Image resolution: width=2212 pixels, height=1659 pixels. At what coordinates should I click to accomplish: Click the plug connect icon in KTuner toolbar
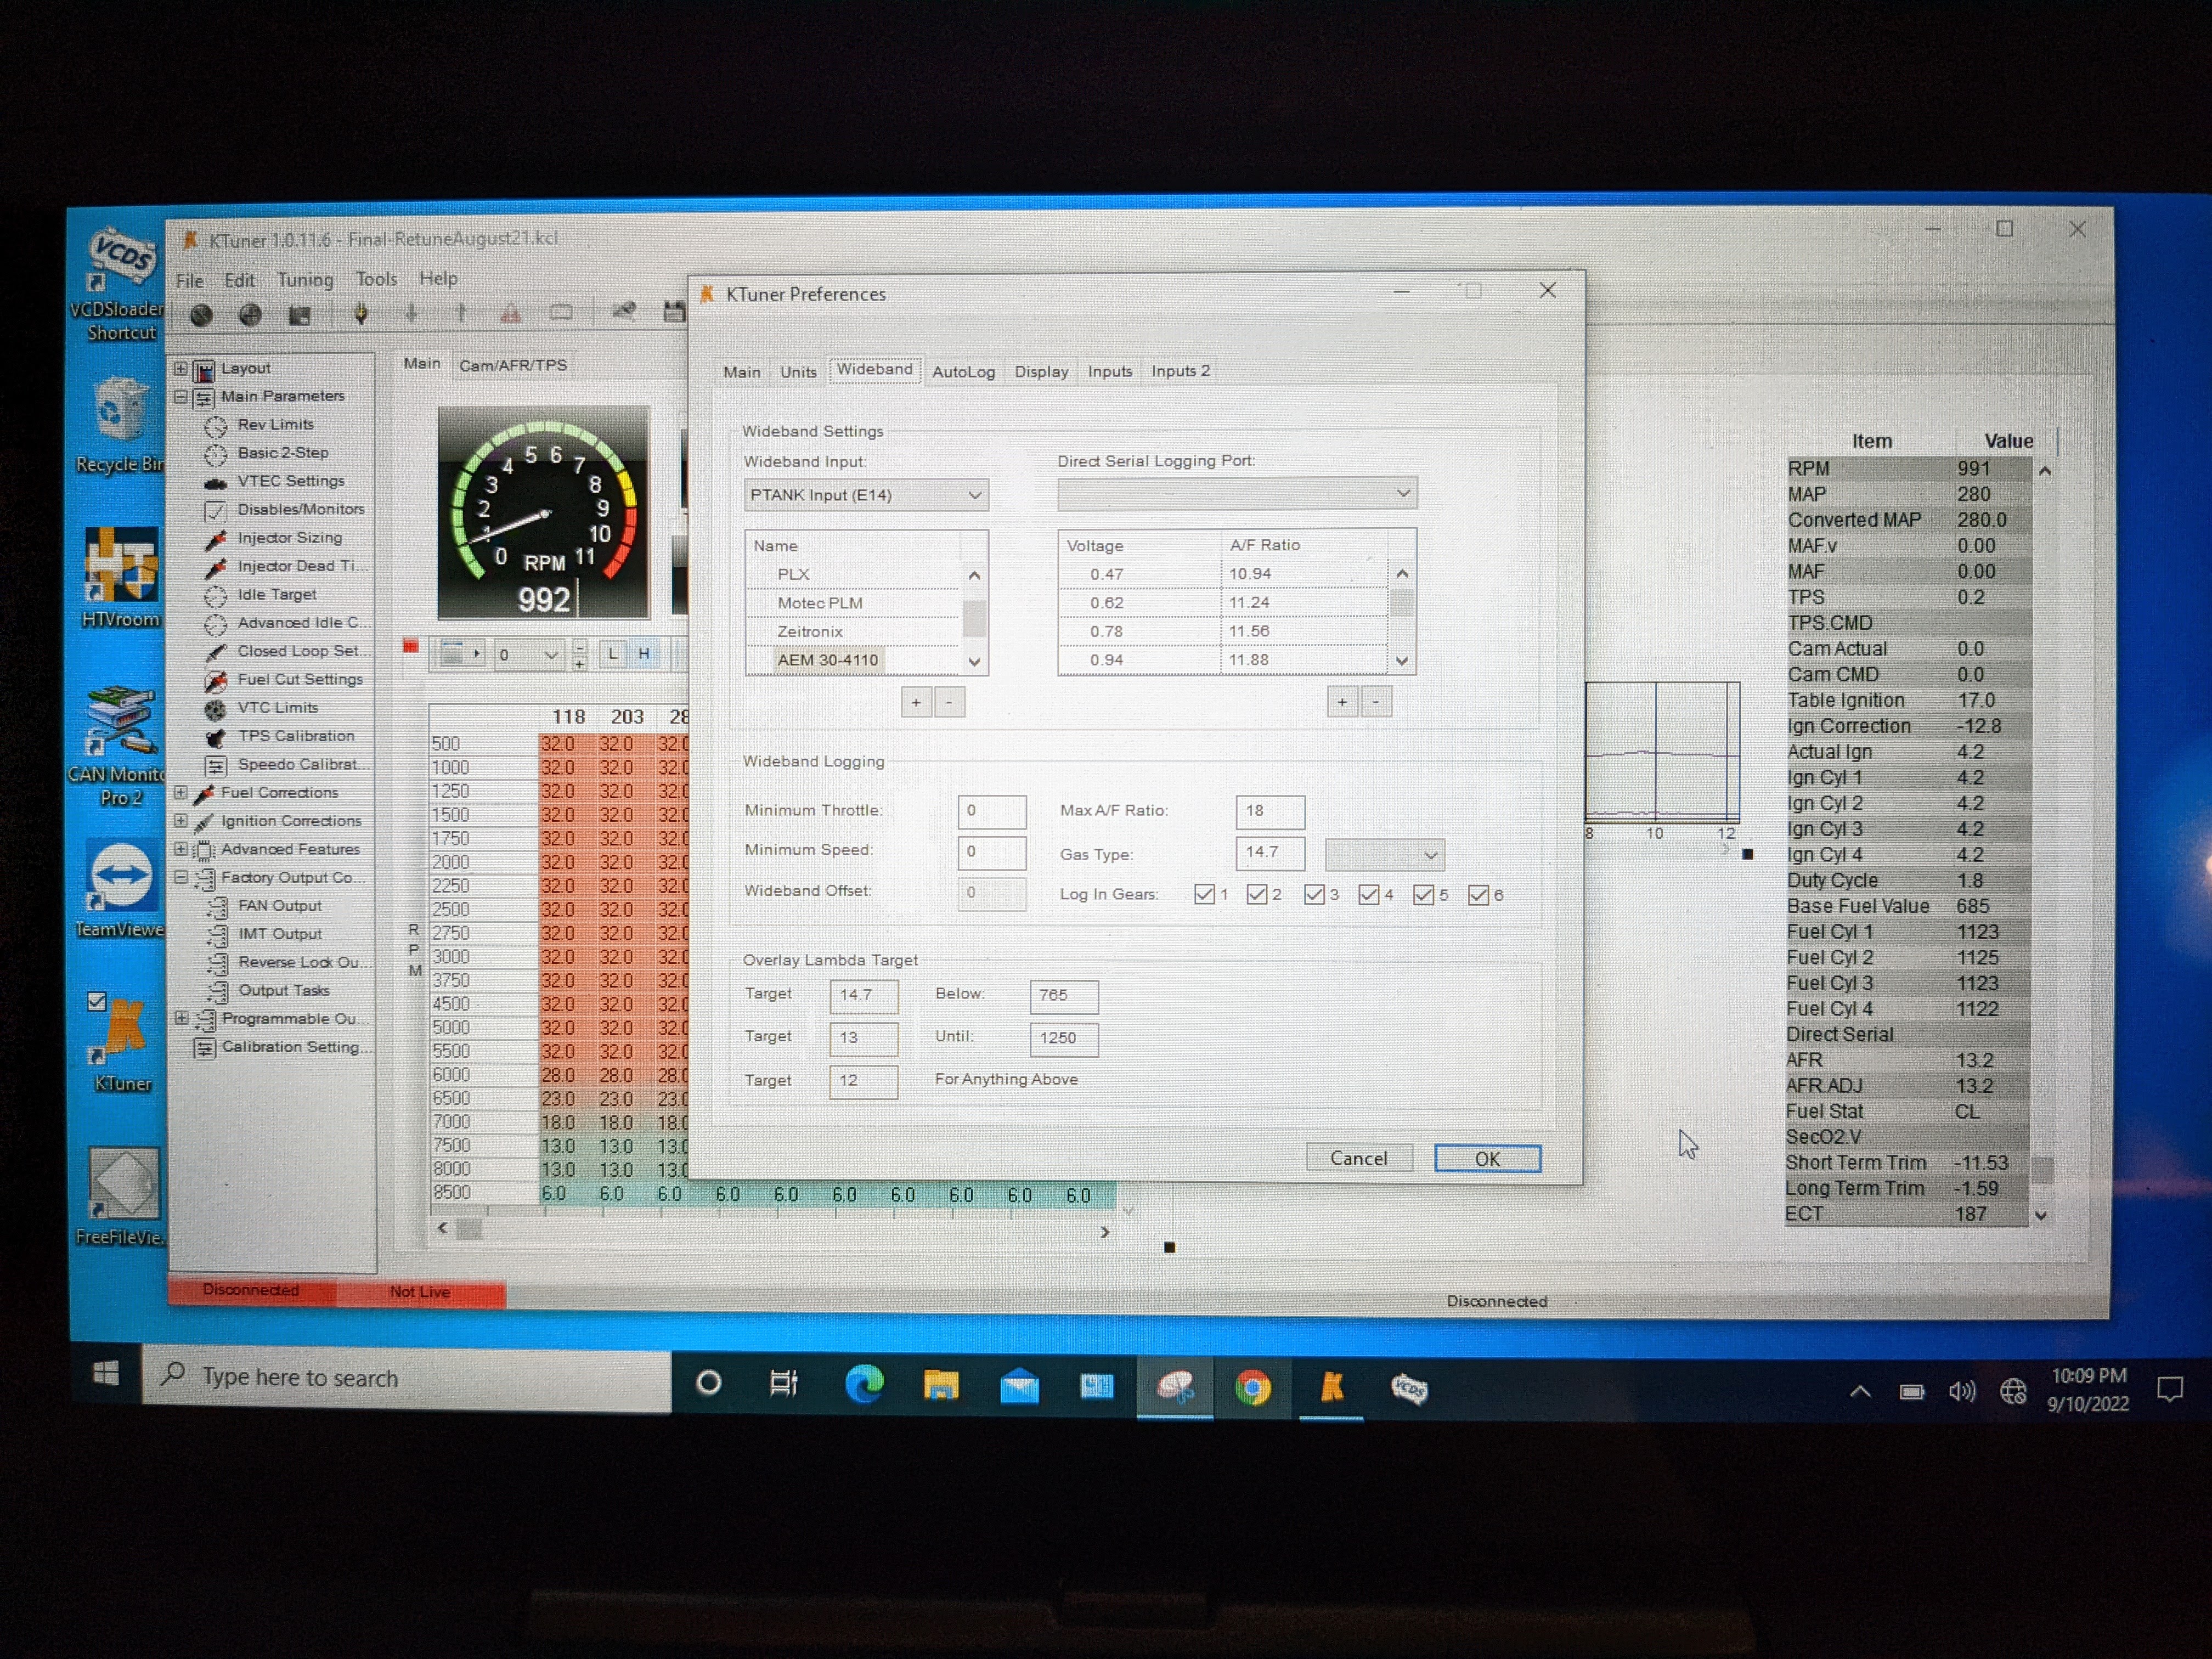click(x=361, y=314)
